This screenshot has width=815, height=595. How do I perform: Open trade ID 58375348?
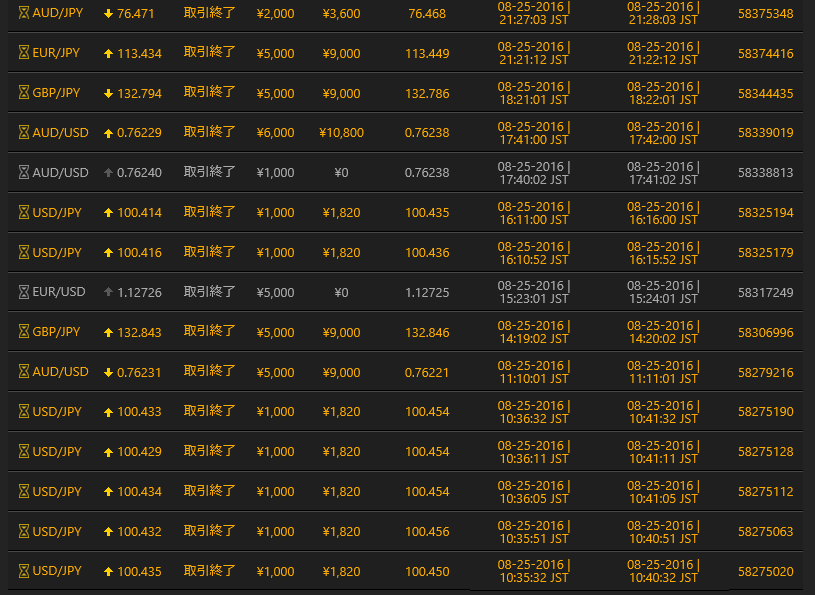(765, 13)
